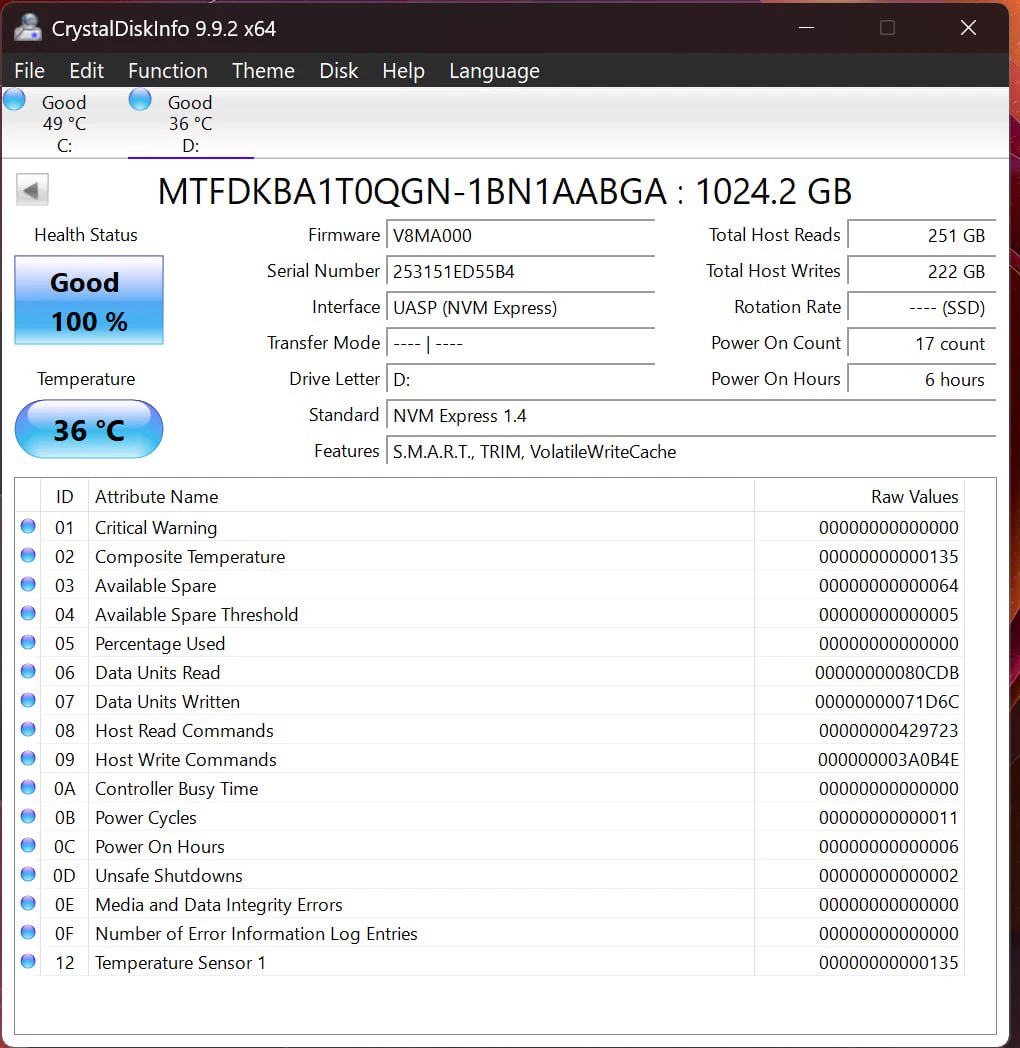
Task: Select the Composite Temperature attribute name
Action: (x=190, y=557)
